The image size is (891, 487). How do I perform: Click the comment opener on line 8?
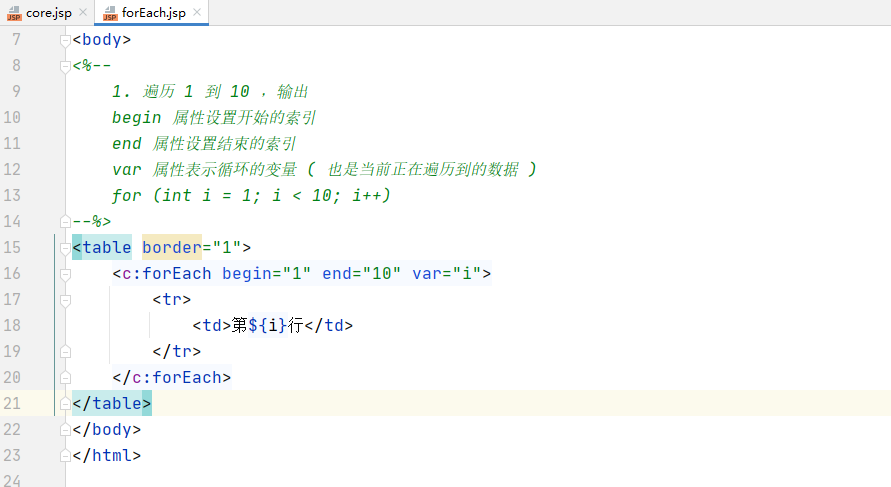coord(91,66)
